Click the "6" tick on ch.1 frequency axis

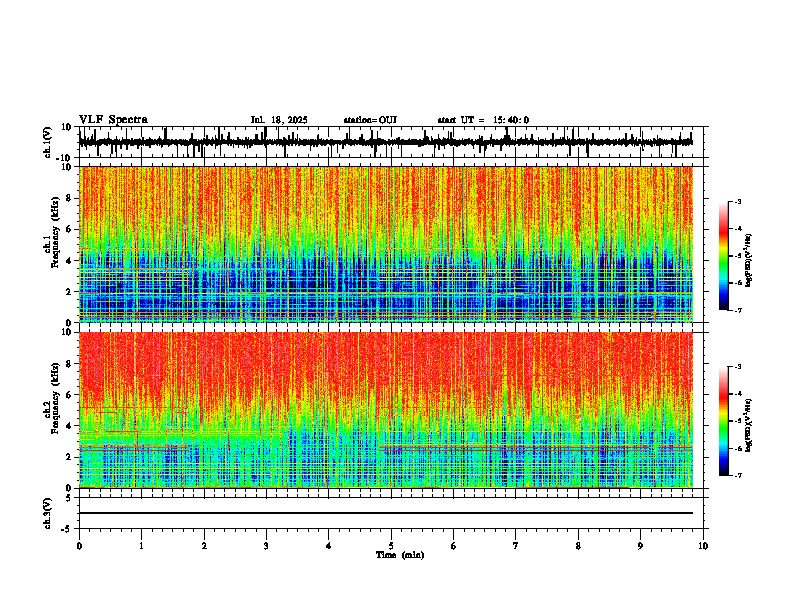(x=69, y=229)
